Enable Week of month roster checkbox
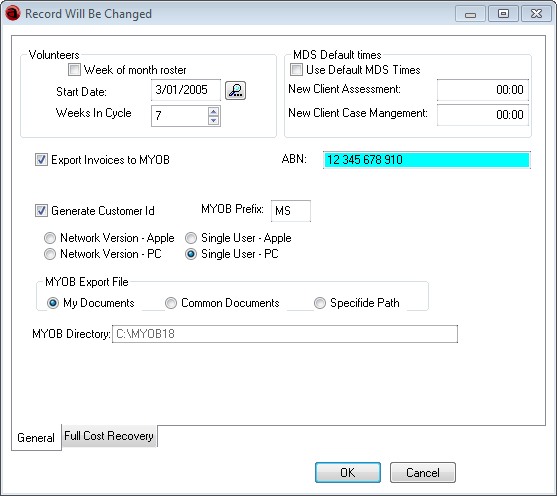 coord(74,69)
